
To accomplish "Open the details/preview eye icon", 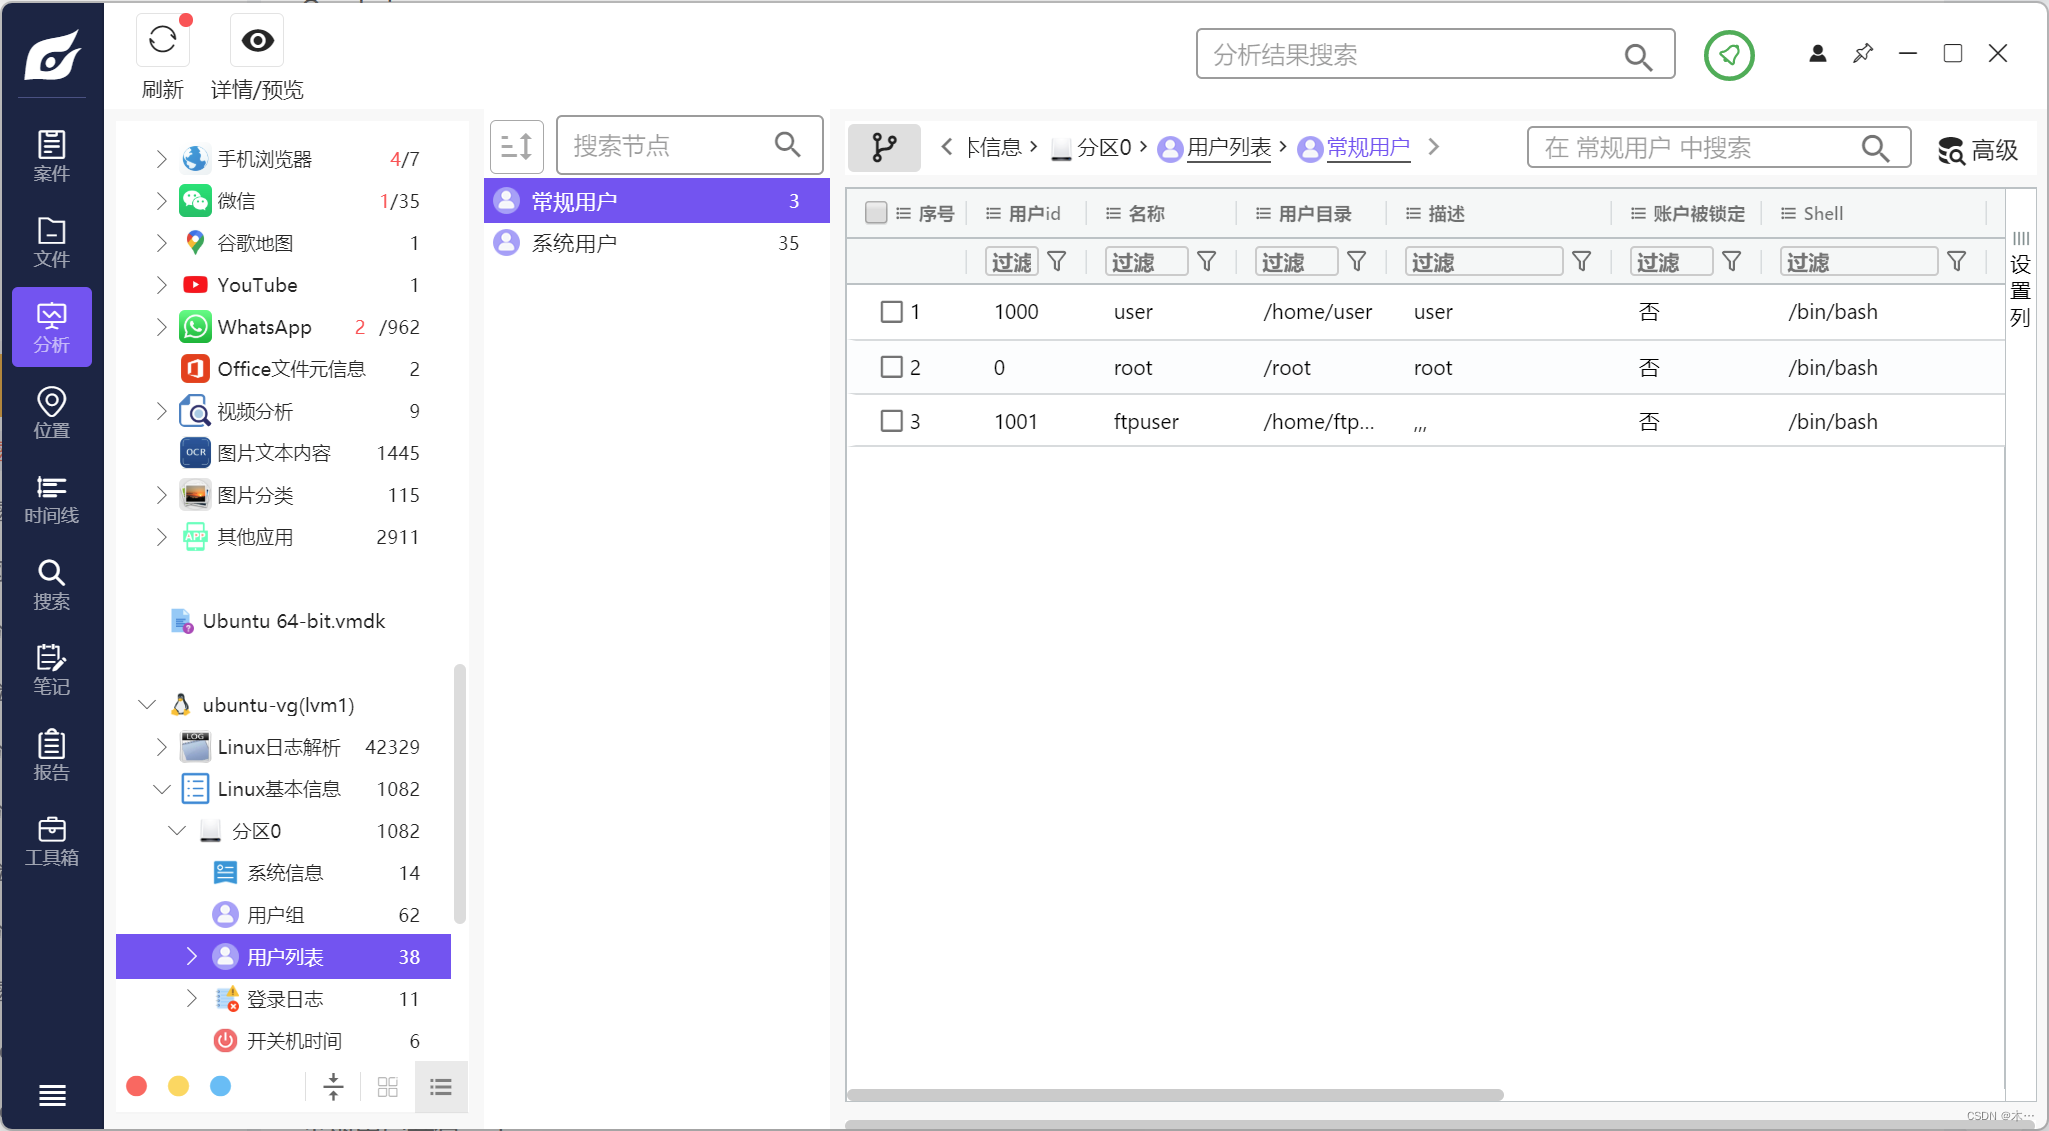I will click(257, 41).
